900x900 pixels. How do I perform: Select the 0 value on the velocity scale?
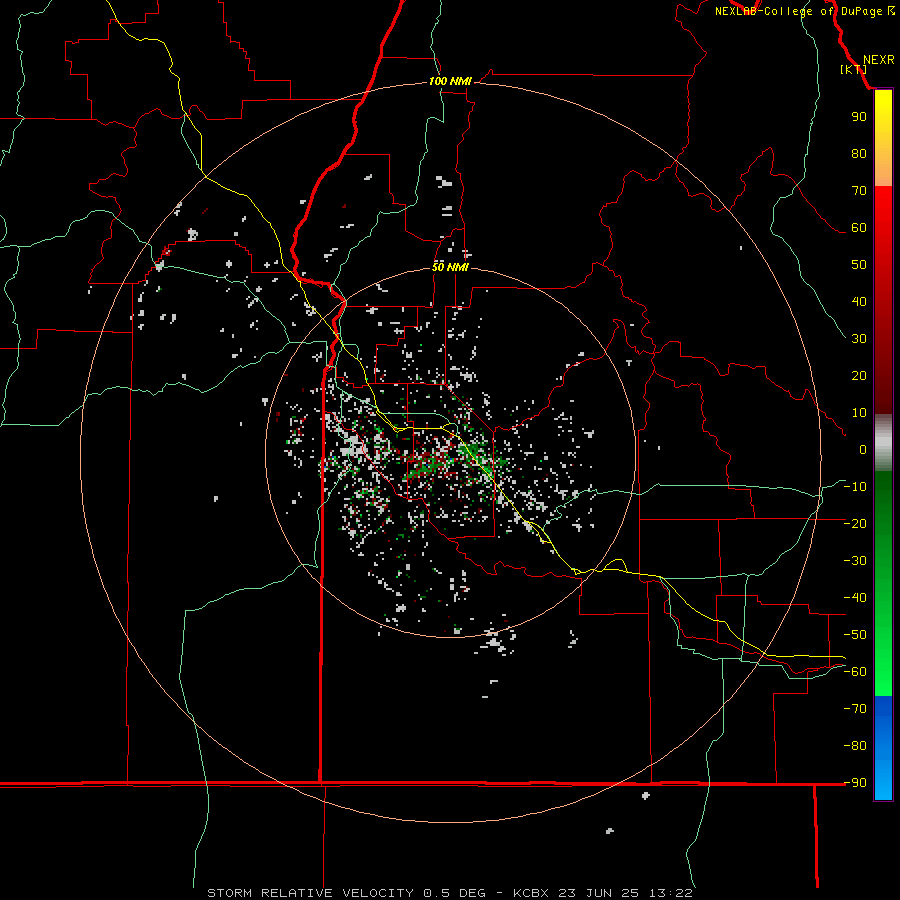863,449
